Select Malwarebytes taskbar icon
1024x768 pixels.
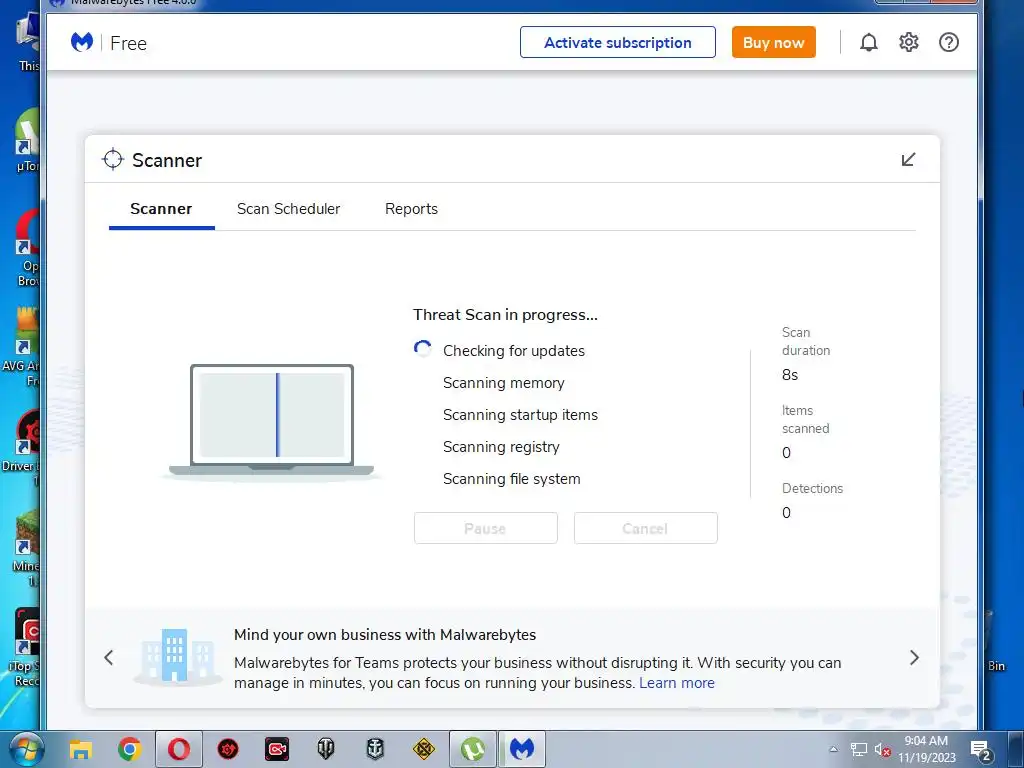[x=522, y=749]
